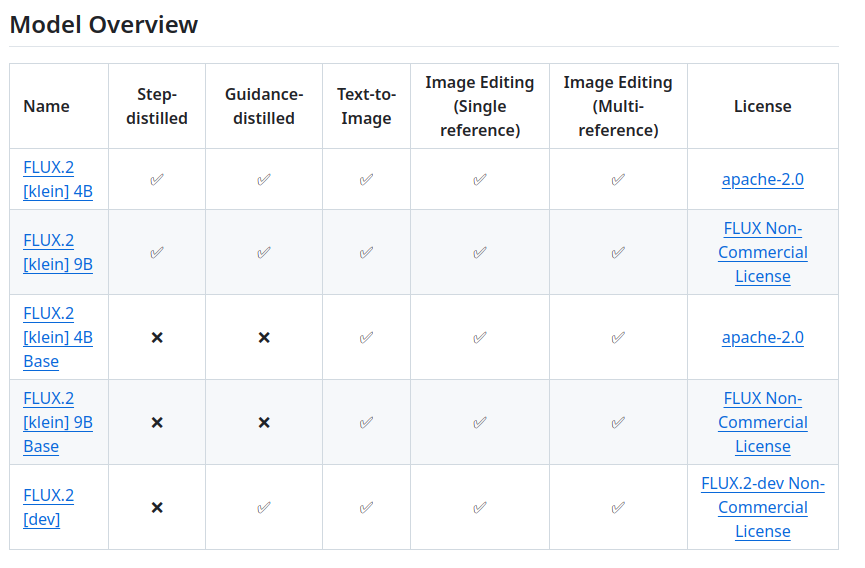Image resolution: width=865 pixels, height=568 pixels.
Task: Click Guidance-distilled cross for klein 9B Base
Action: click(x=264, y=423)
